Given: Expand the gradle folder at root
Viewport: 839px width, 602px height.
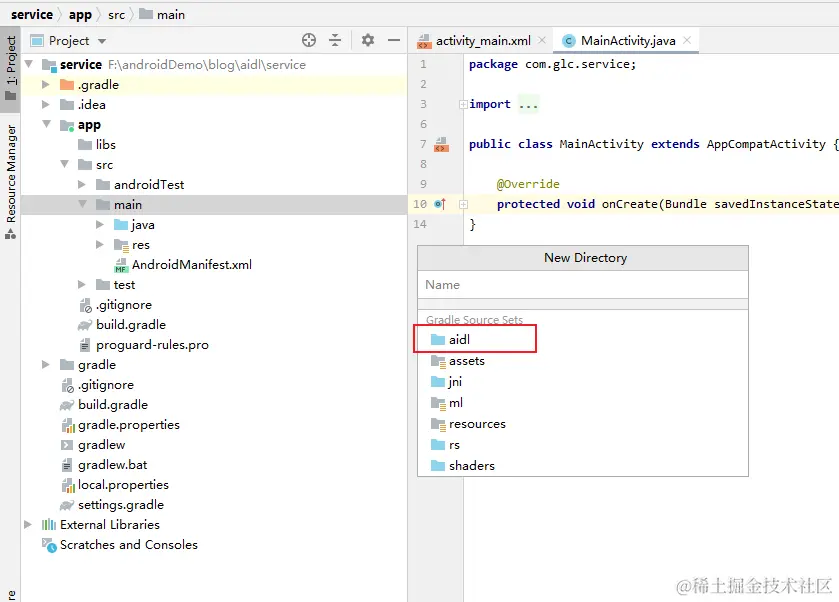Looking at the screenshot, I should pos(46,364).
